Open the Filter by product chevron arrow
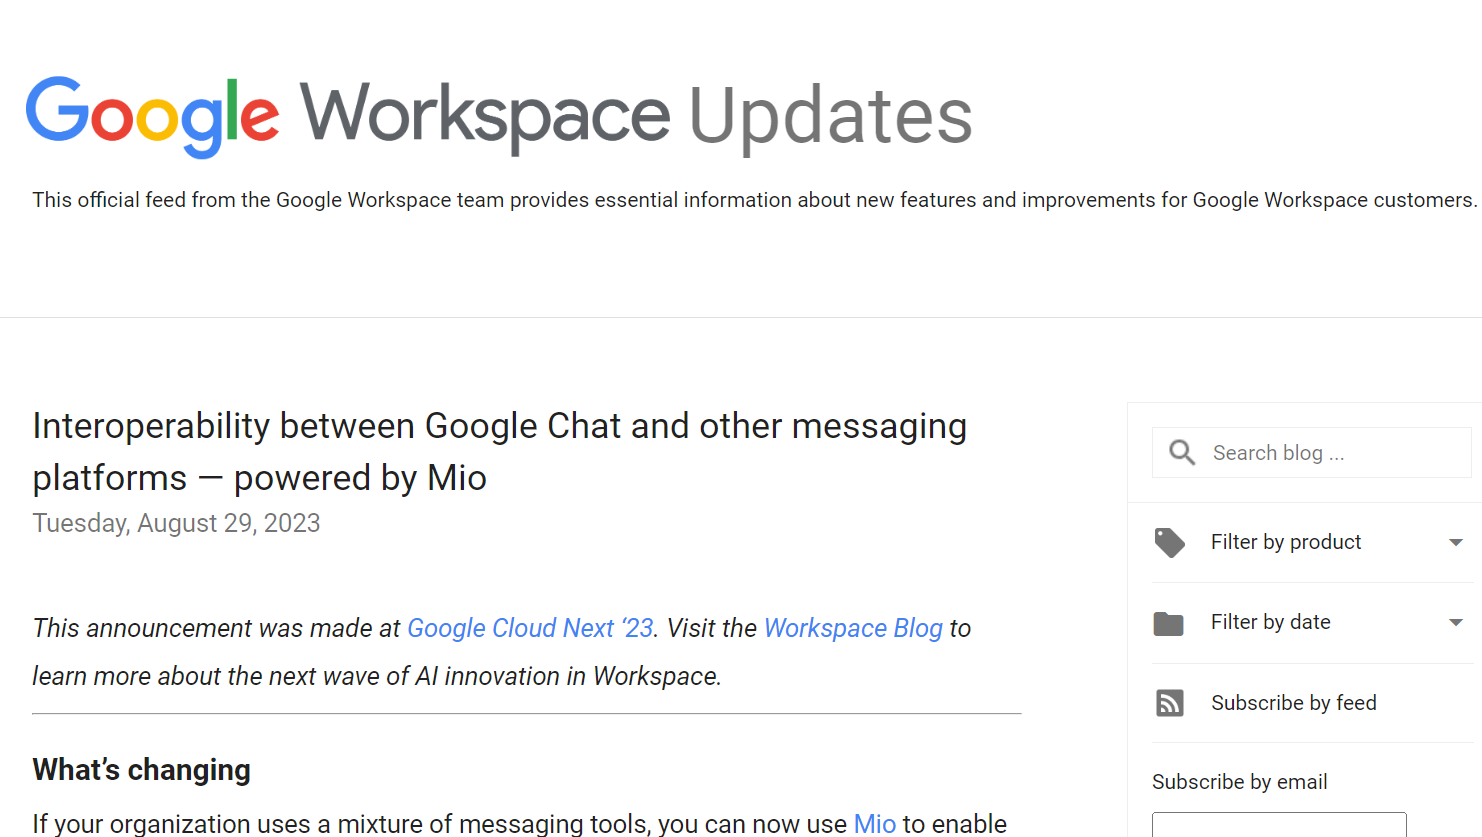Viewport: 1482px width, 837px height. click(1456, 542)
